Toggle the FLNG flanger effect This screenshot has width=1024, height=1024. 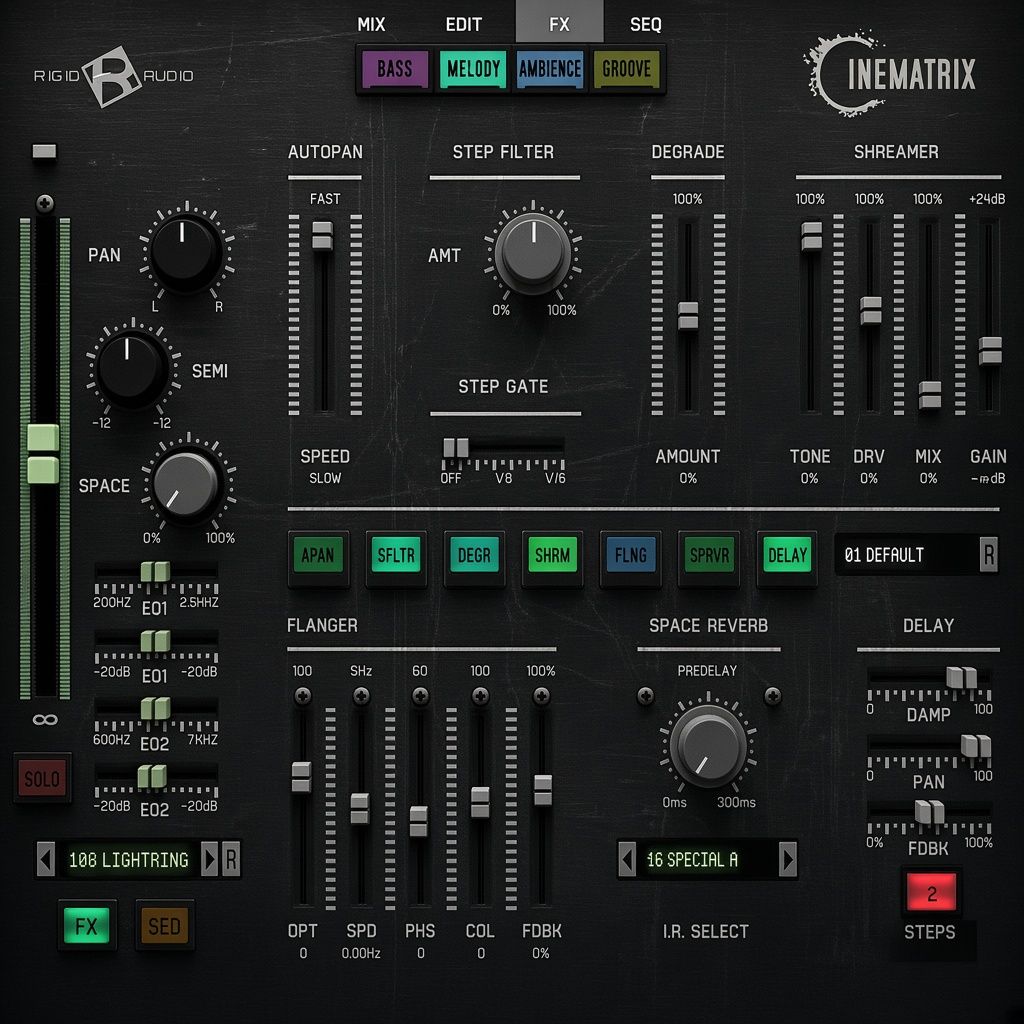pos(630,556)
